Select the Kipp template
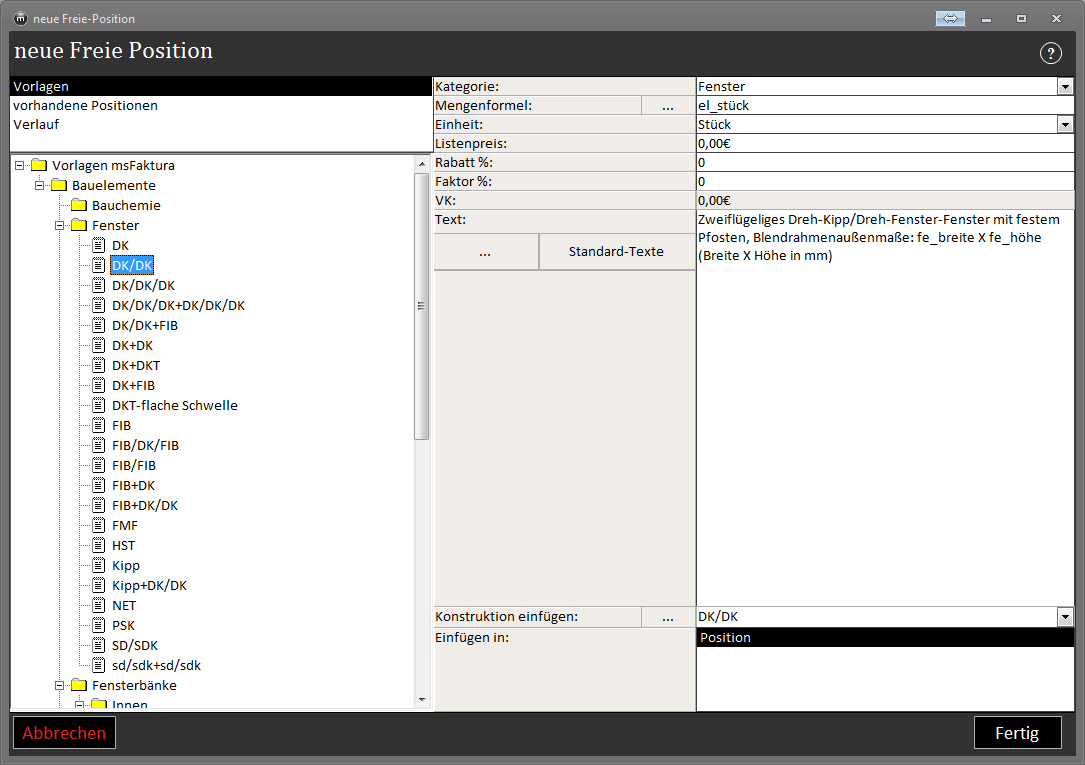 pyautogui.click(x=126, y=566)
